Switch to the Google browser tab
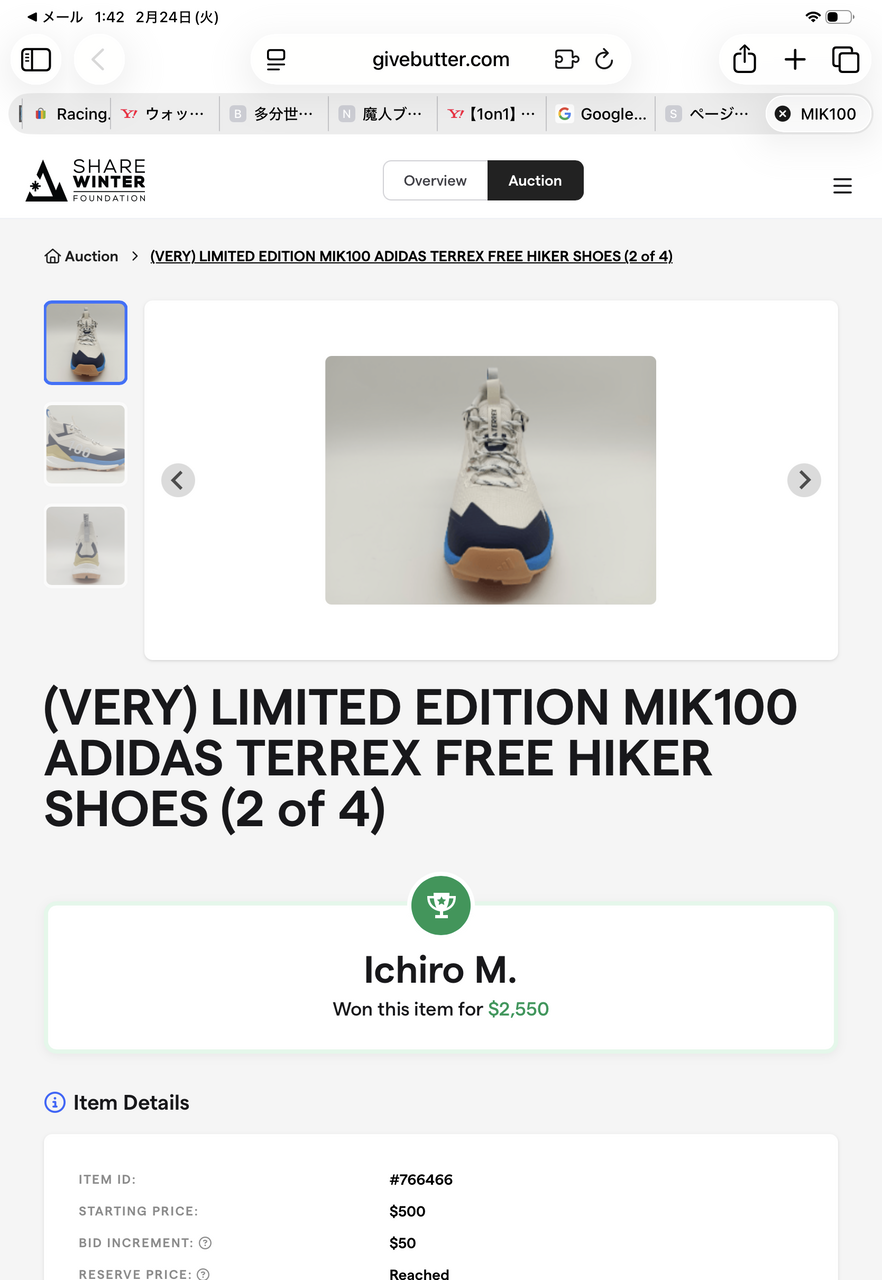Screen dimensions: 882x1280 click(601, 114)
